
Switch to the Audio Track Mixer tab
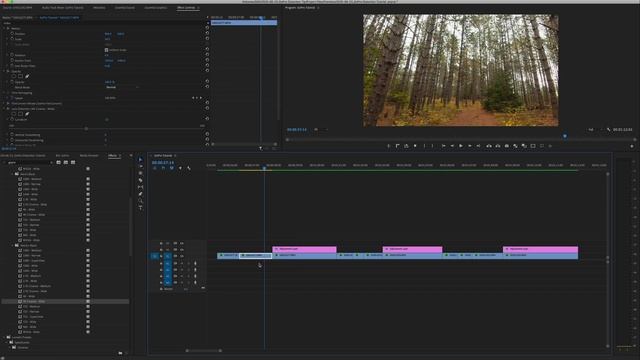tap(63, 8)
